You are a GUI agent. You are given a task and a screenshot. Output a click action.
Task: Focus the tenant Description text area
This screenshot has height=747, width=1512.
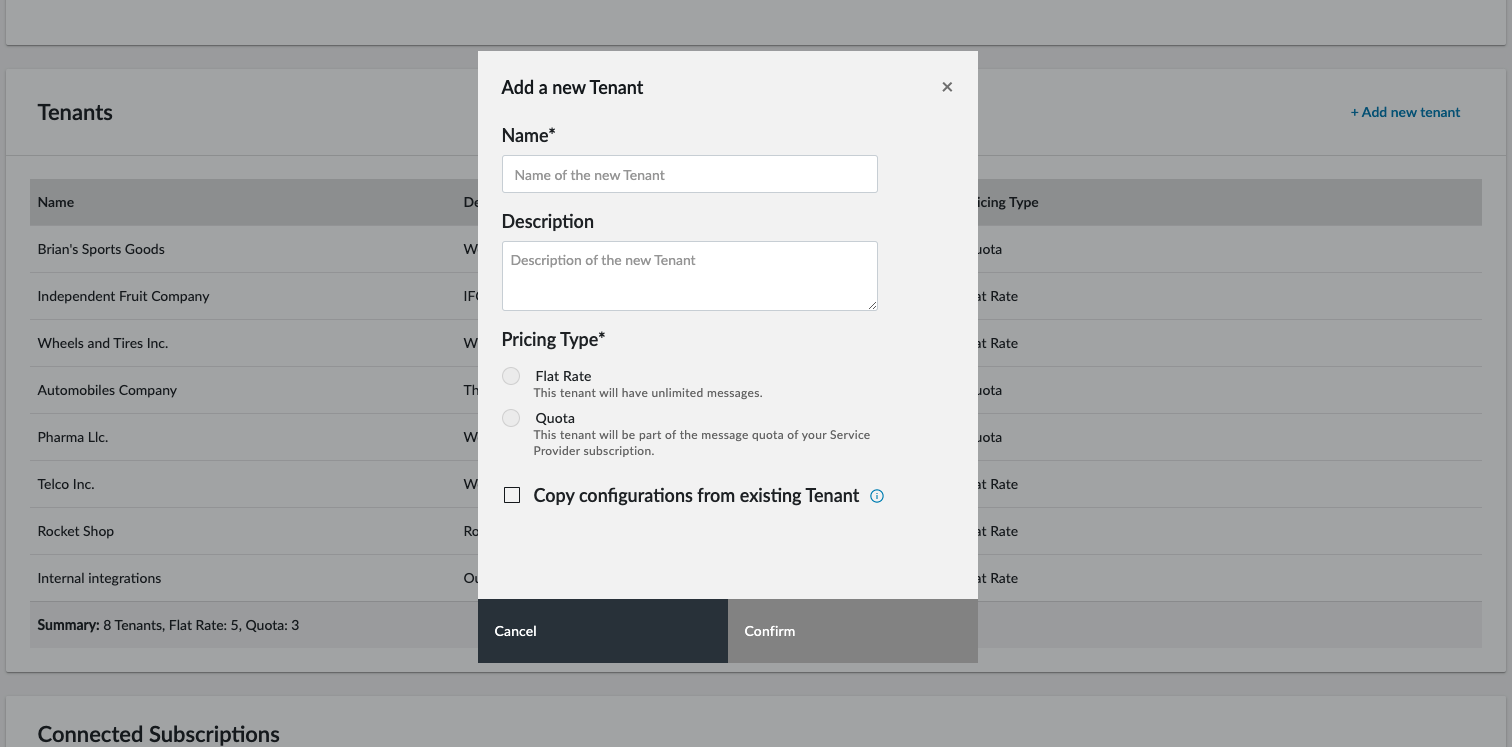point(690,276)
